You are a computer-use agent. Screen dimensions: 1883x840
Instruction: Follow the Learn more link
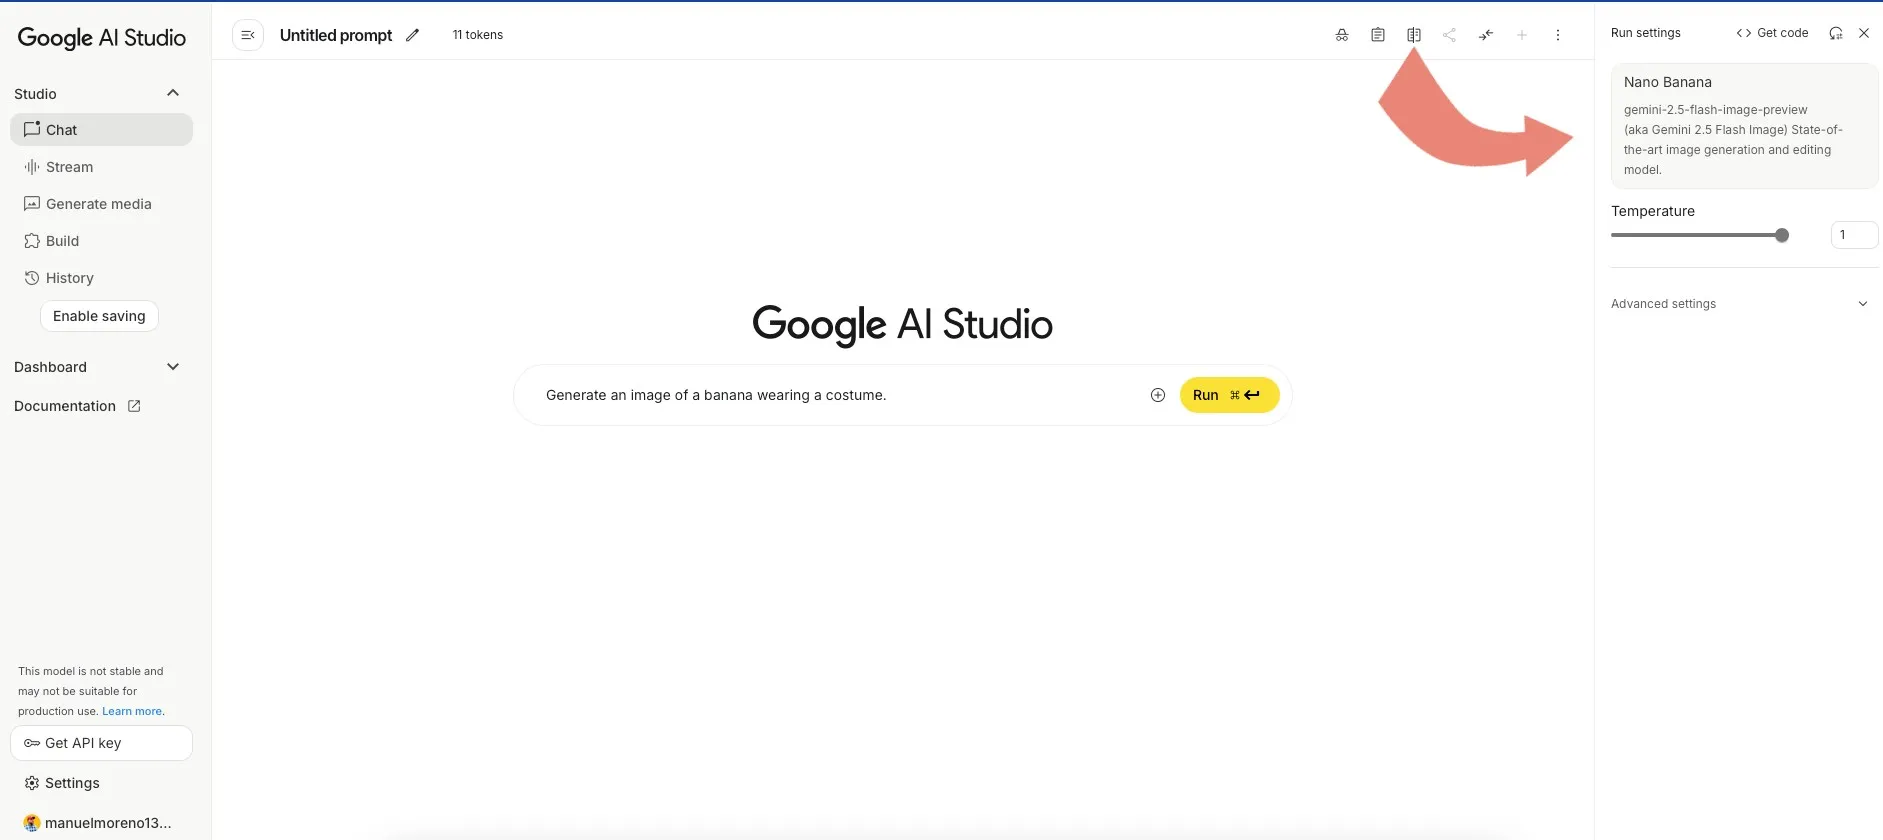[x=132, y=711]
